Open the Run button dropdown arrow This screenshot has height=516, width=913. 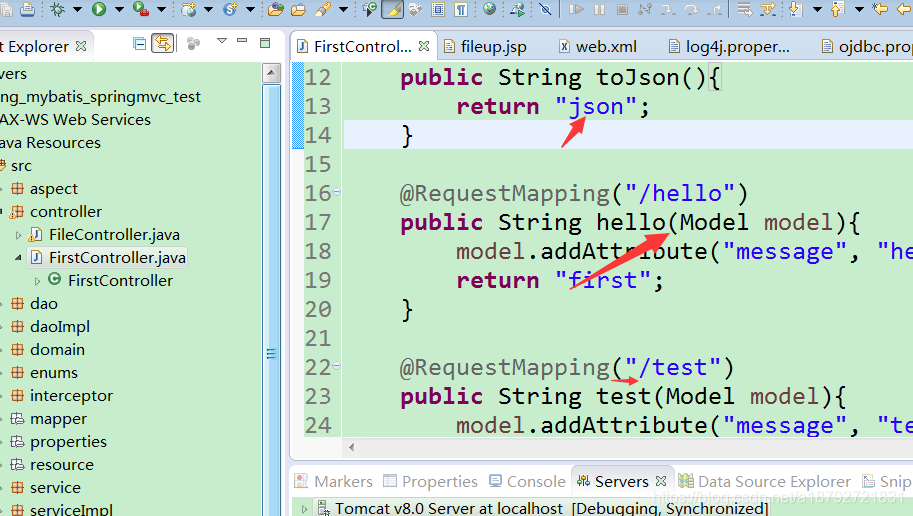coord(119,9)
